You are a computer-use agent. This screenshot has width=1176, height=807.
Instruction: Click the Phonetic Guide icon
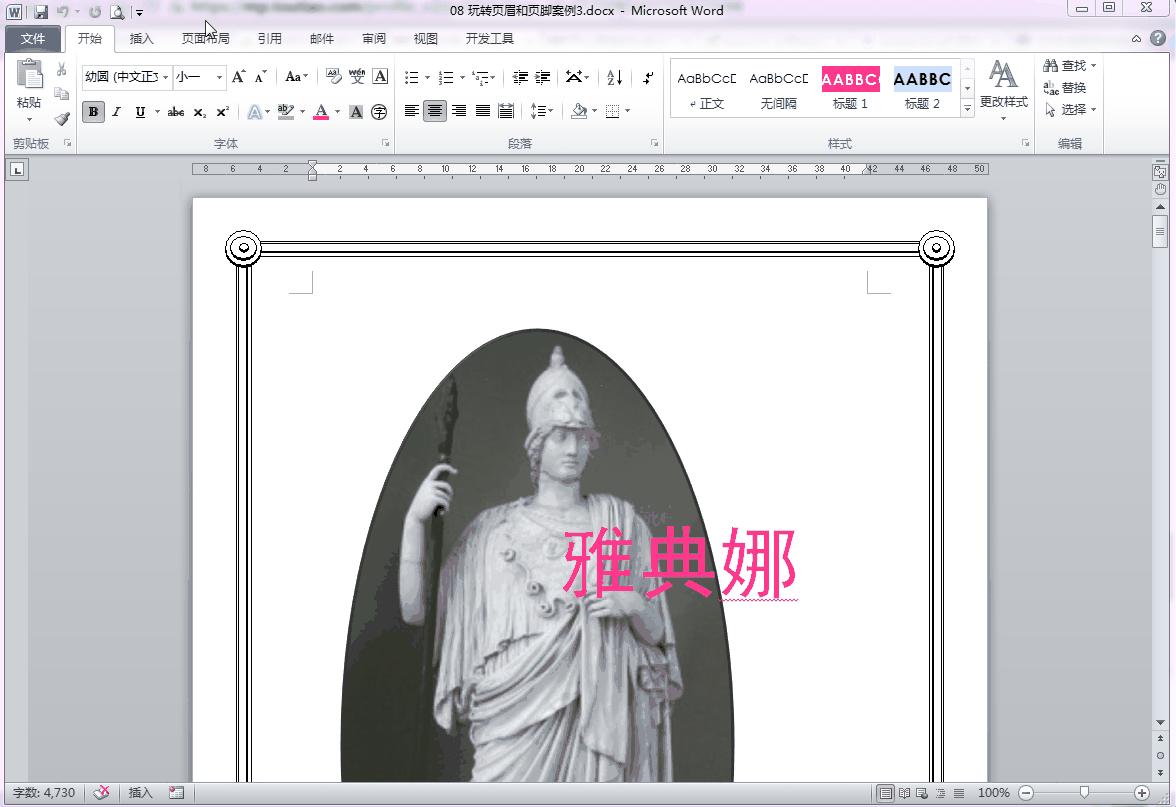click(x=358, y=77)
